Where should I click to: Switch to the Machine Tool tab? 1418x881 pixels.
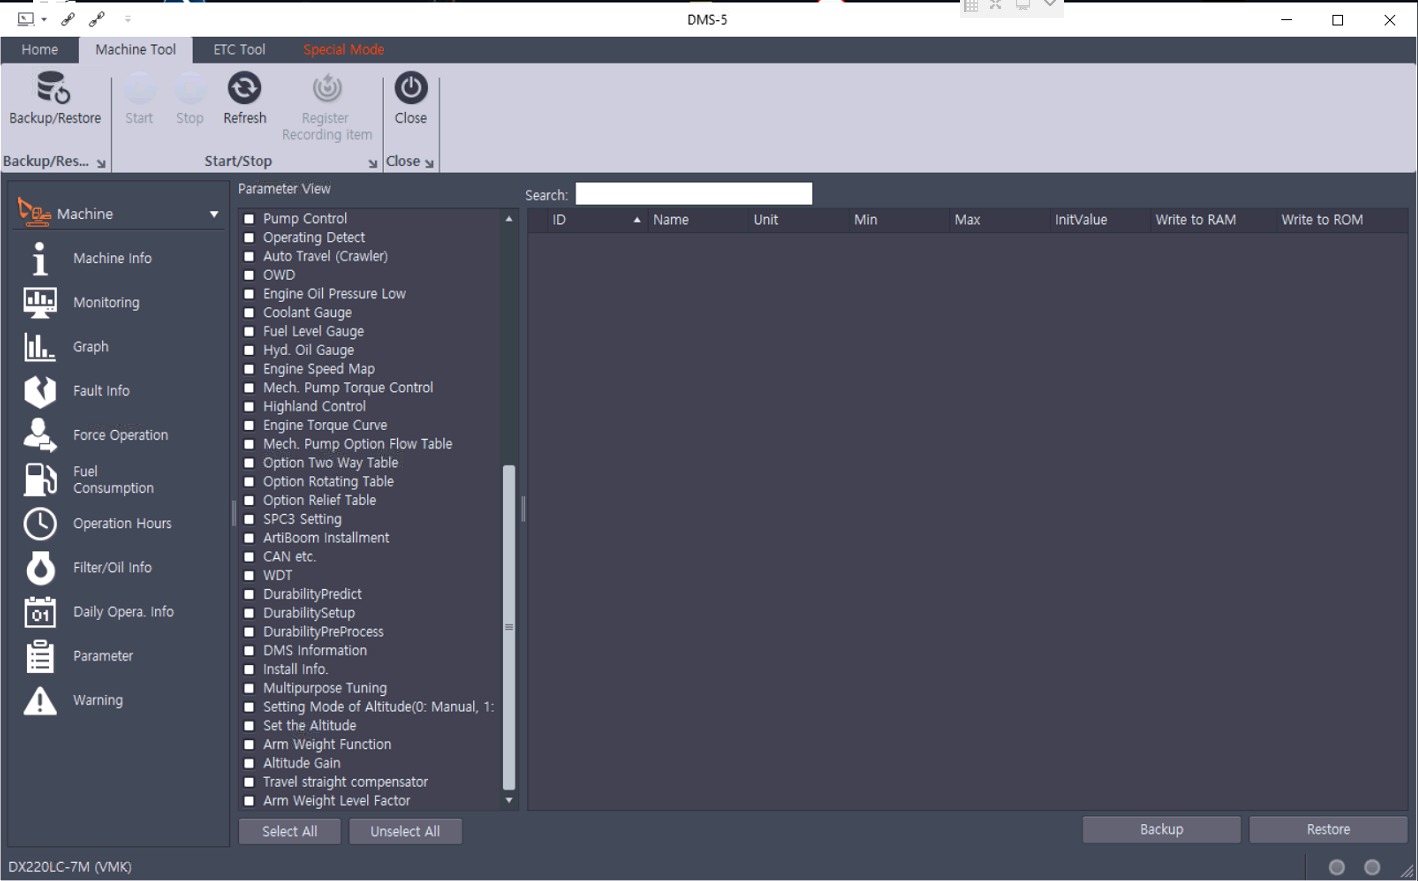pos(136,49)
